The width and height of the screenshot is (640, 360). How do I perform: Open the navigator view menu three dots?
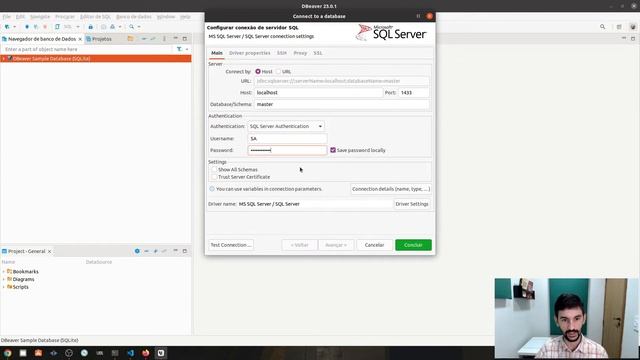point(164,38)
